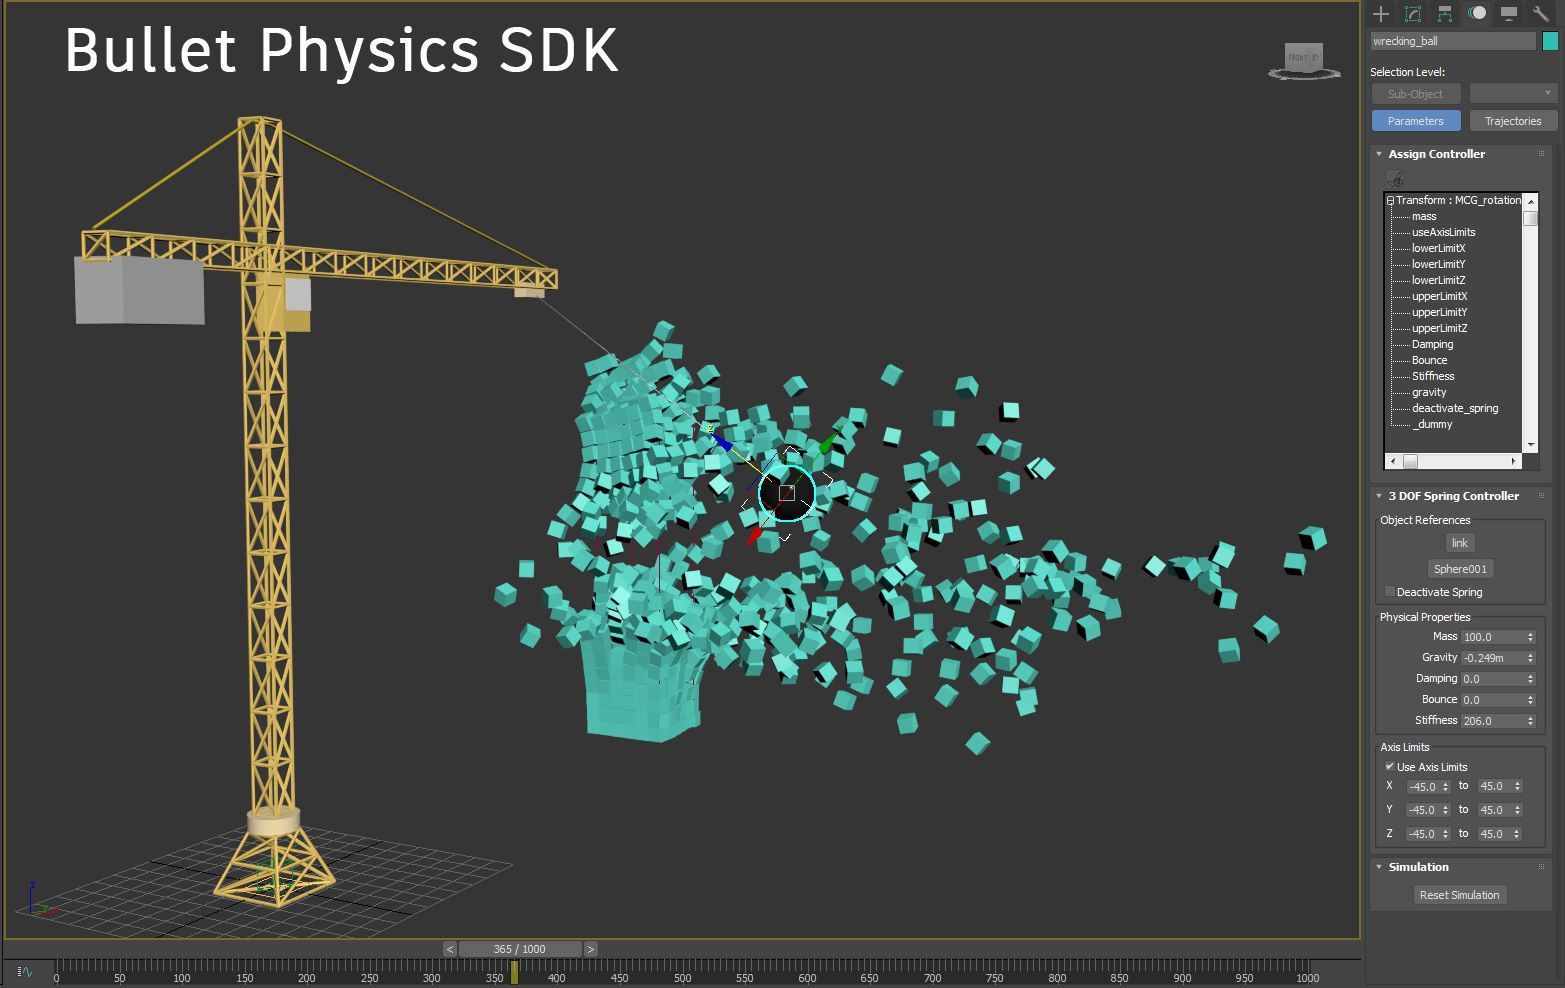Click the X lower limit field
1565x988 pixels.
pos(1423,787)
